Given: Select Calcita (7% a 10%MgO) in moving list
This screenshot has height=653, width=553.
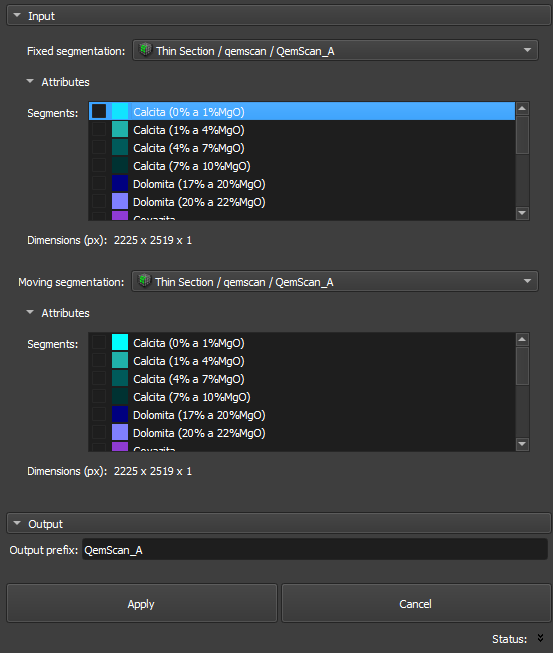Looking at the screenshot, I should pos(302,397).
